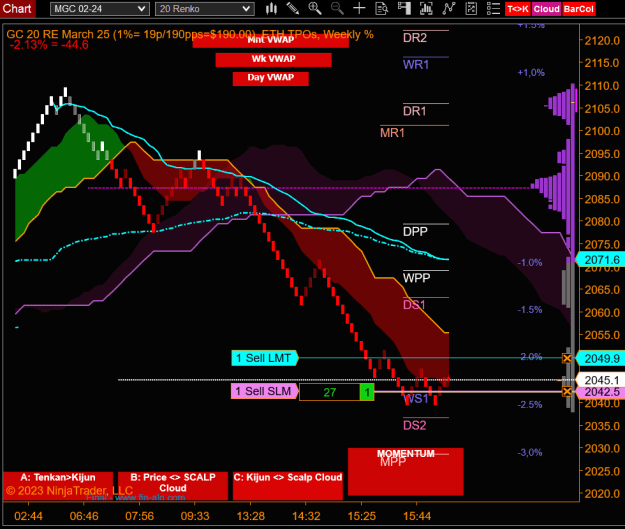Open the bar type chart style icon
The height and width of the screenshot is (529, 625).
click(271, 9)
